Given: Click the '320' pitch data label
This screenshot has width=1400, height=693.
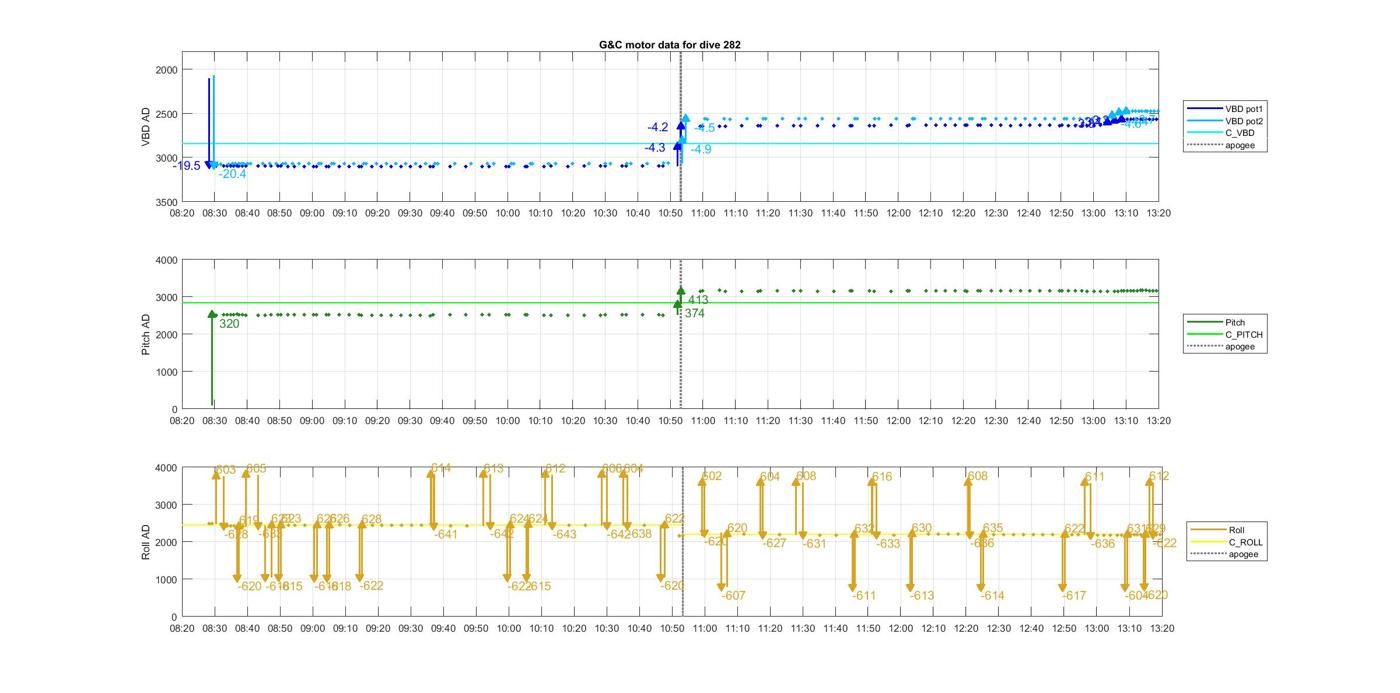Looking at the screenshot, I should [229, 324].
